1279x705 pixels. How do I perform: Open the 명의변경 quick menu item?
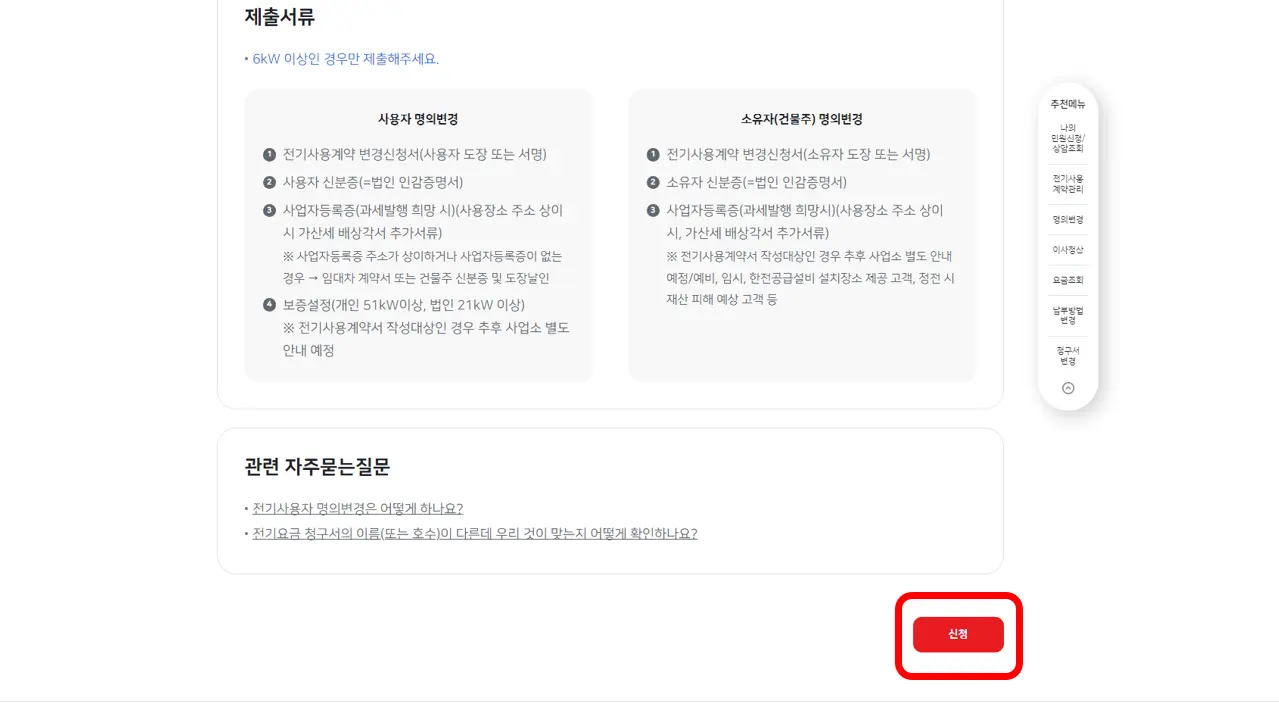(x=1067, y=218)
